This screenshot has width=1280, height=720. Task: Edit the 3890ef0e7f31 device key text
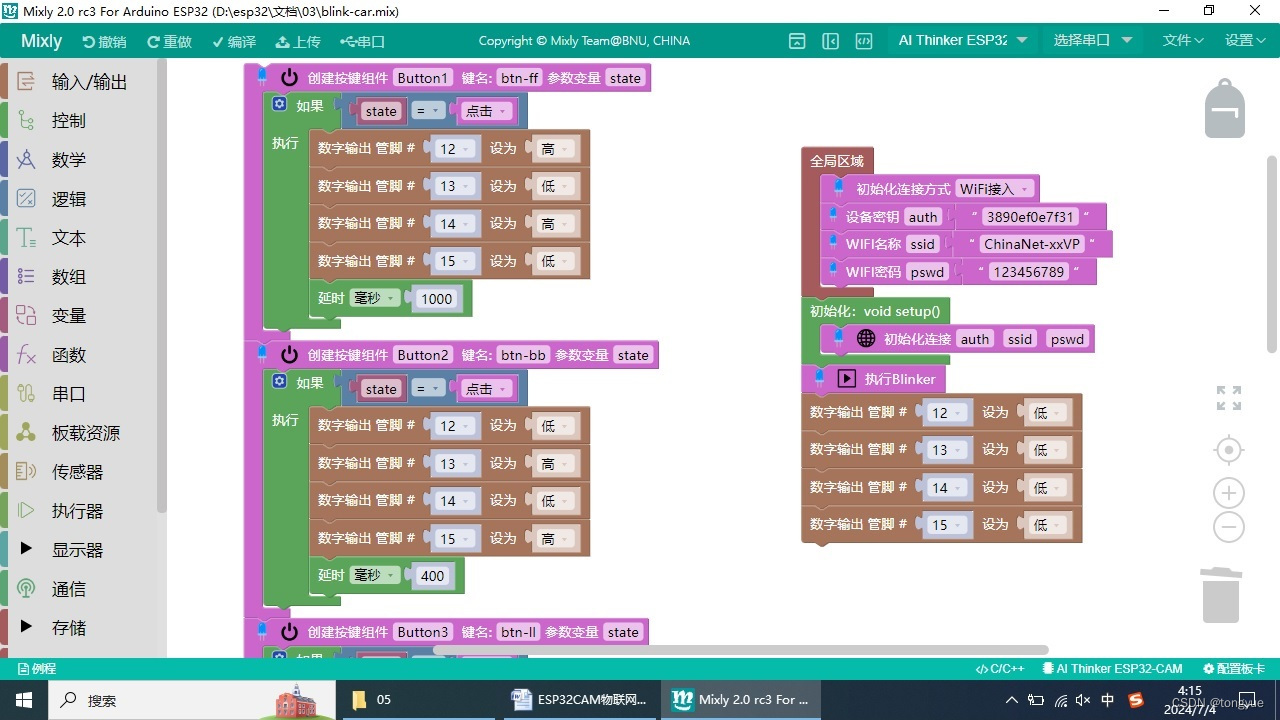[x=1029, y=216]
